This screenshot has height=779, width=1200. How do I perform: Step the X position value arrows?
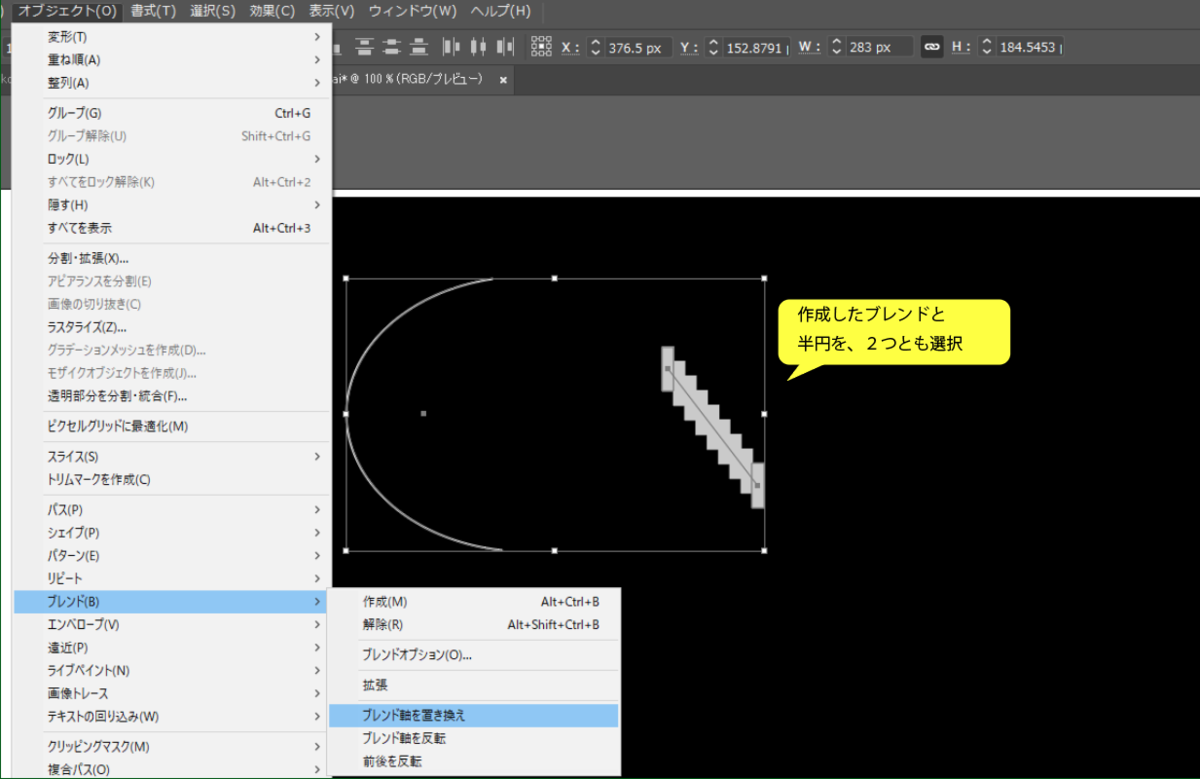pos(596,47)
